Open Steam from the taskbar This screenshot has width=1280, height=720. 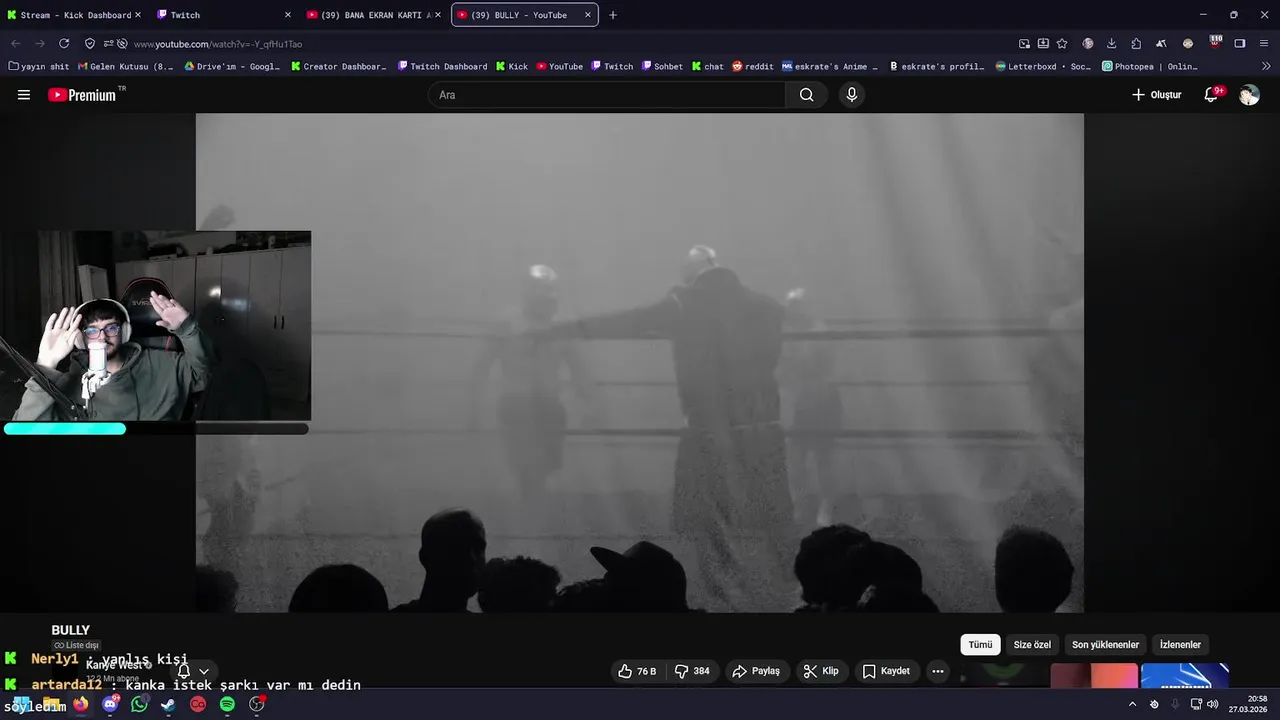point(168,704)
